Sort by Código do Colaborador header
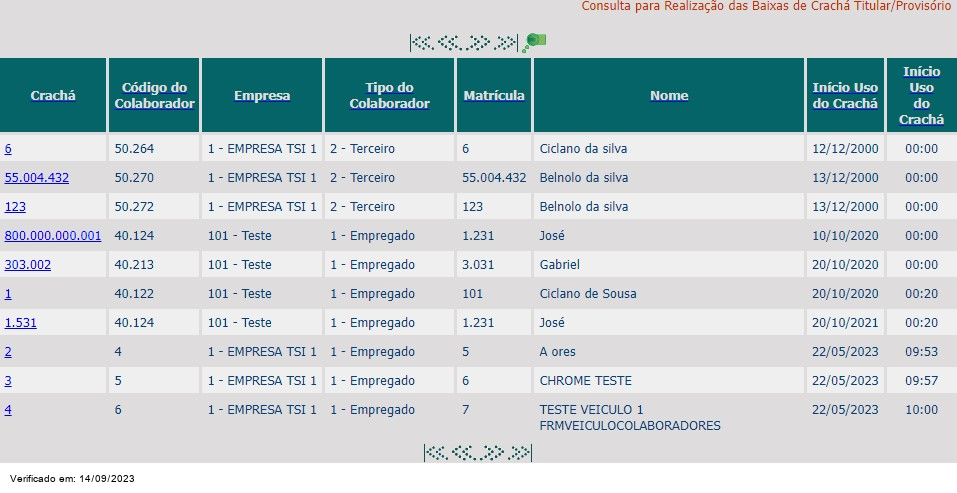 pos(154,96)
